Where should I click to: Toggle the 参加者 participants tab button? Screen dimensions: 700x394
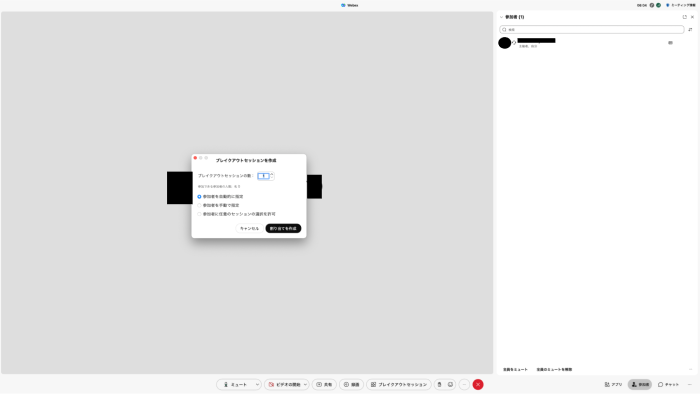[x=640, y=384]
